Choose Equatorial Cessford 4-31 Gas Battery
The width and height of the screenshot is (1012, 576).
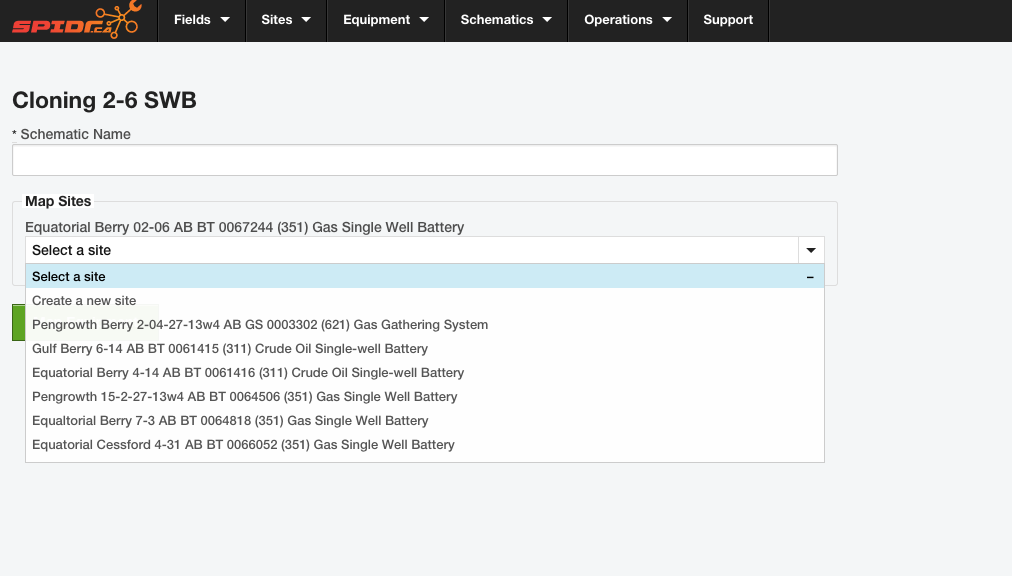pos(243,445)
